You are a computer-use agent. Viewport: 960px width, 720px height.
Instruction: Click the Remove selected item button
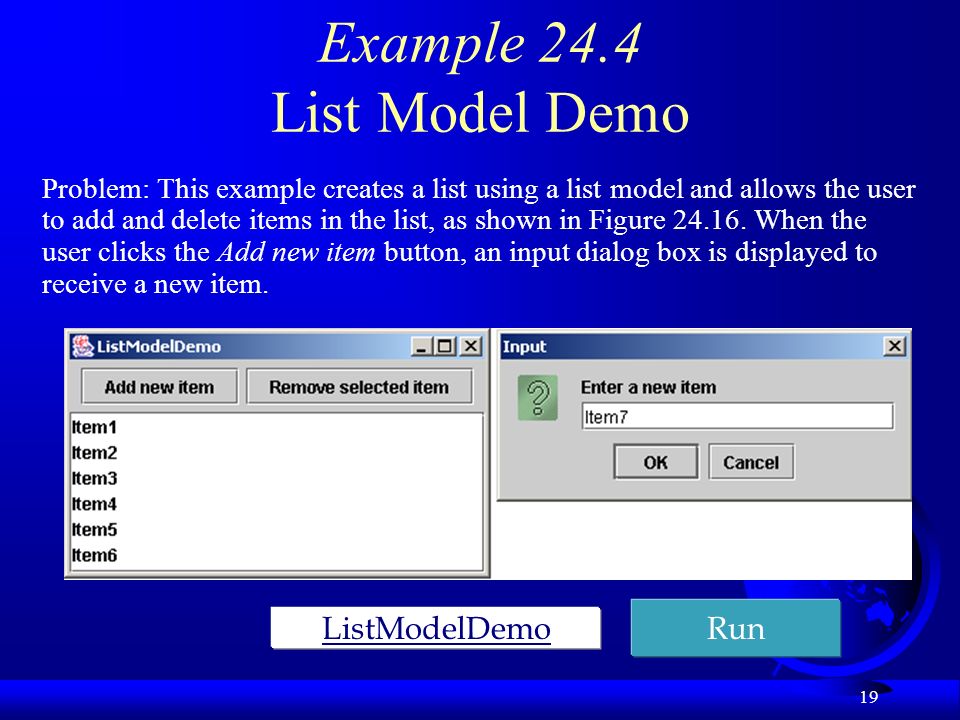(359, 386)
